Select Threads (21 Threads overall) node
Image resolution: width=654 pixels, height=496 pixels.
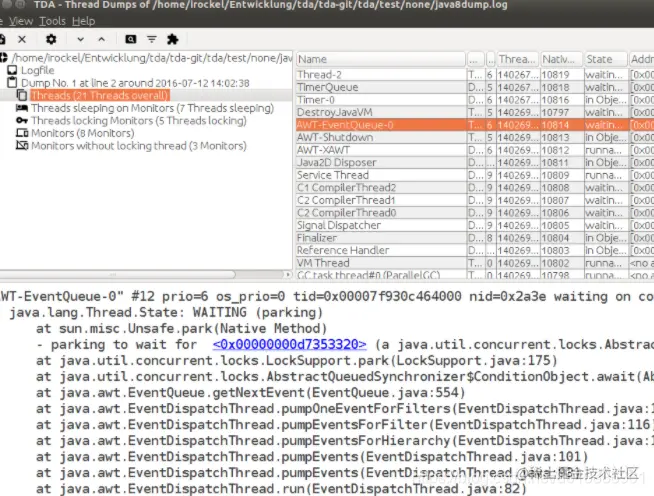pos(100,95)
